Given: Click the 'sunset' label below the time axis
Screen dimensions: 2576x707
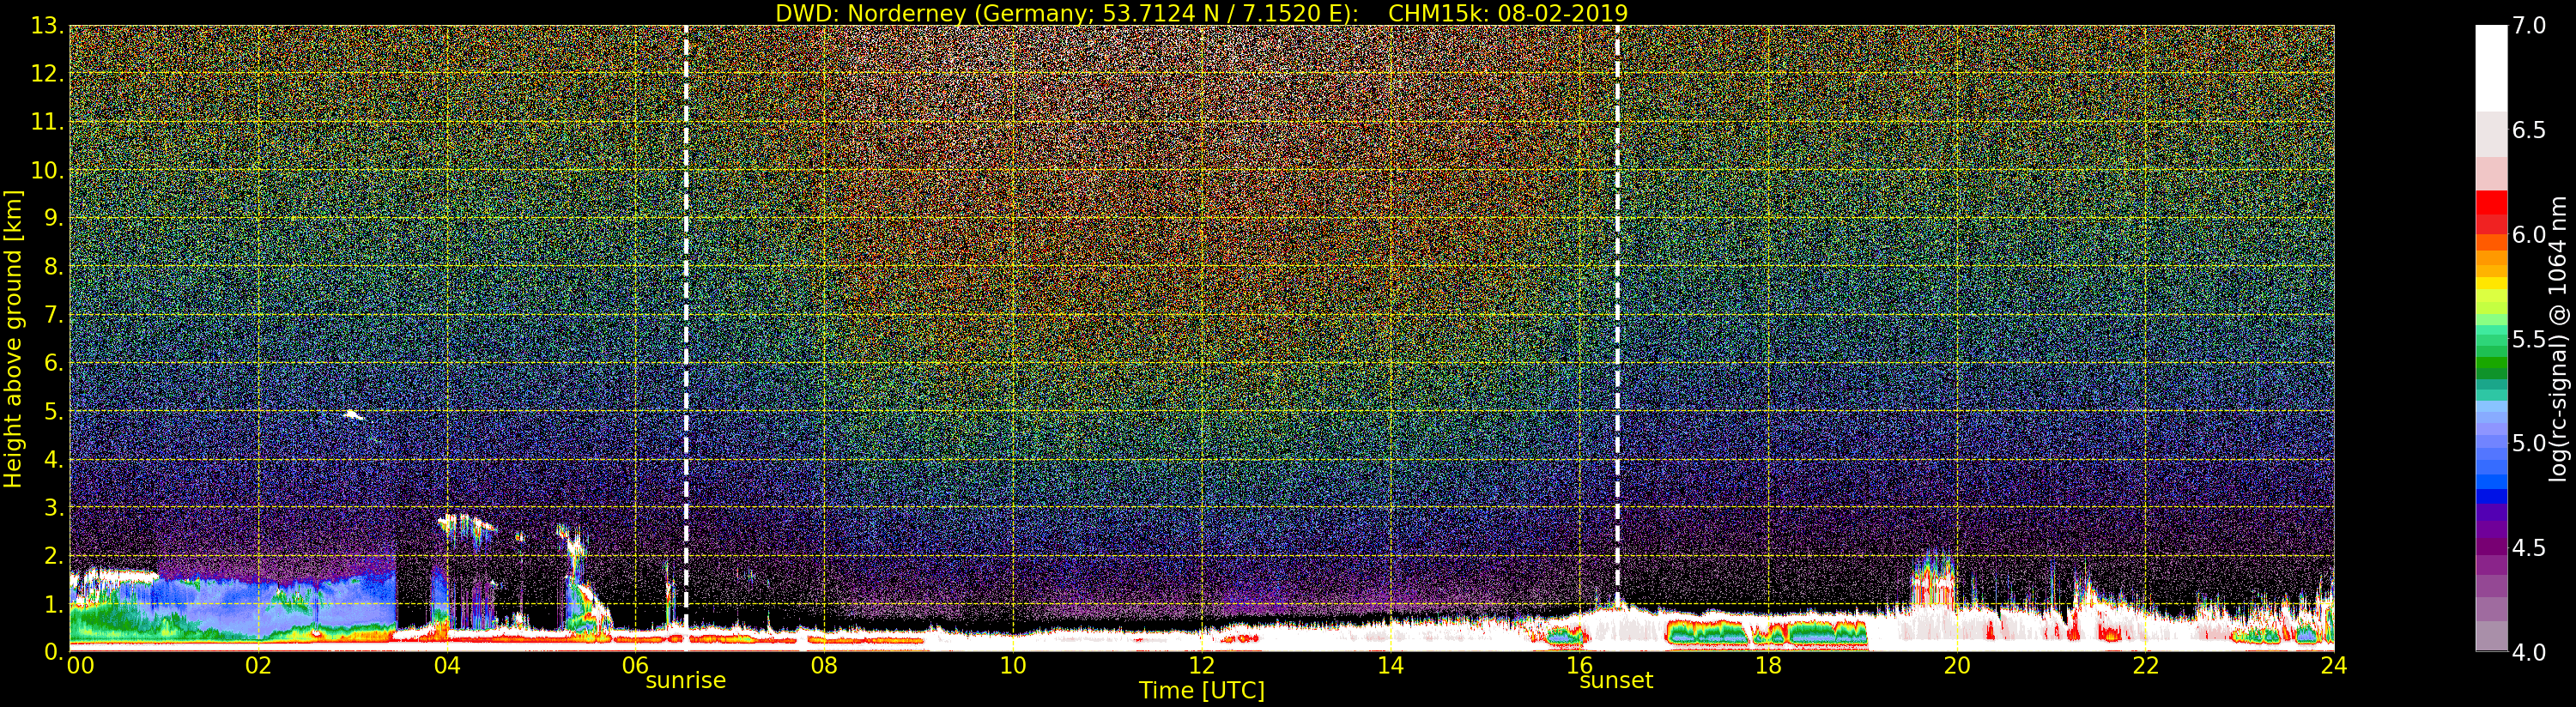Looking at the screenshot, I should pos(1616,681).
